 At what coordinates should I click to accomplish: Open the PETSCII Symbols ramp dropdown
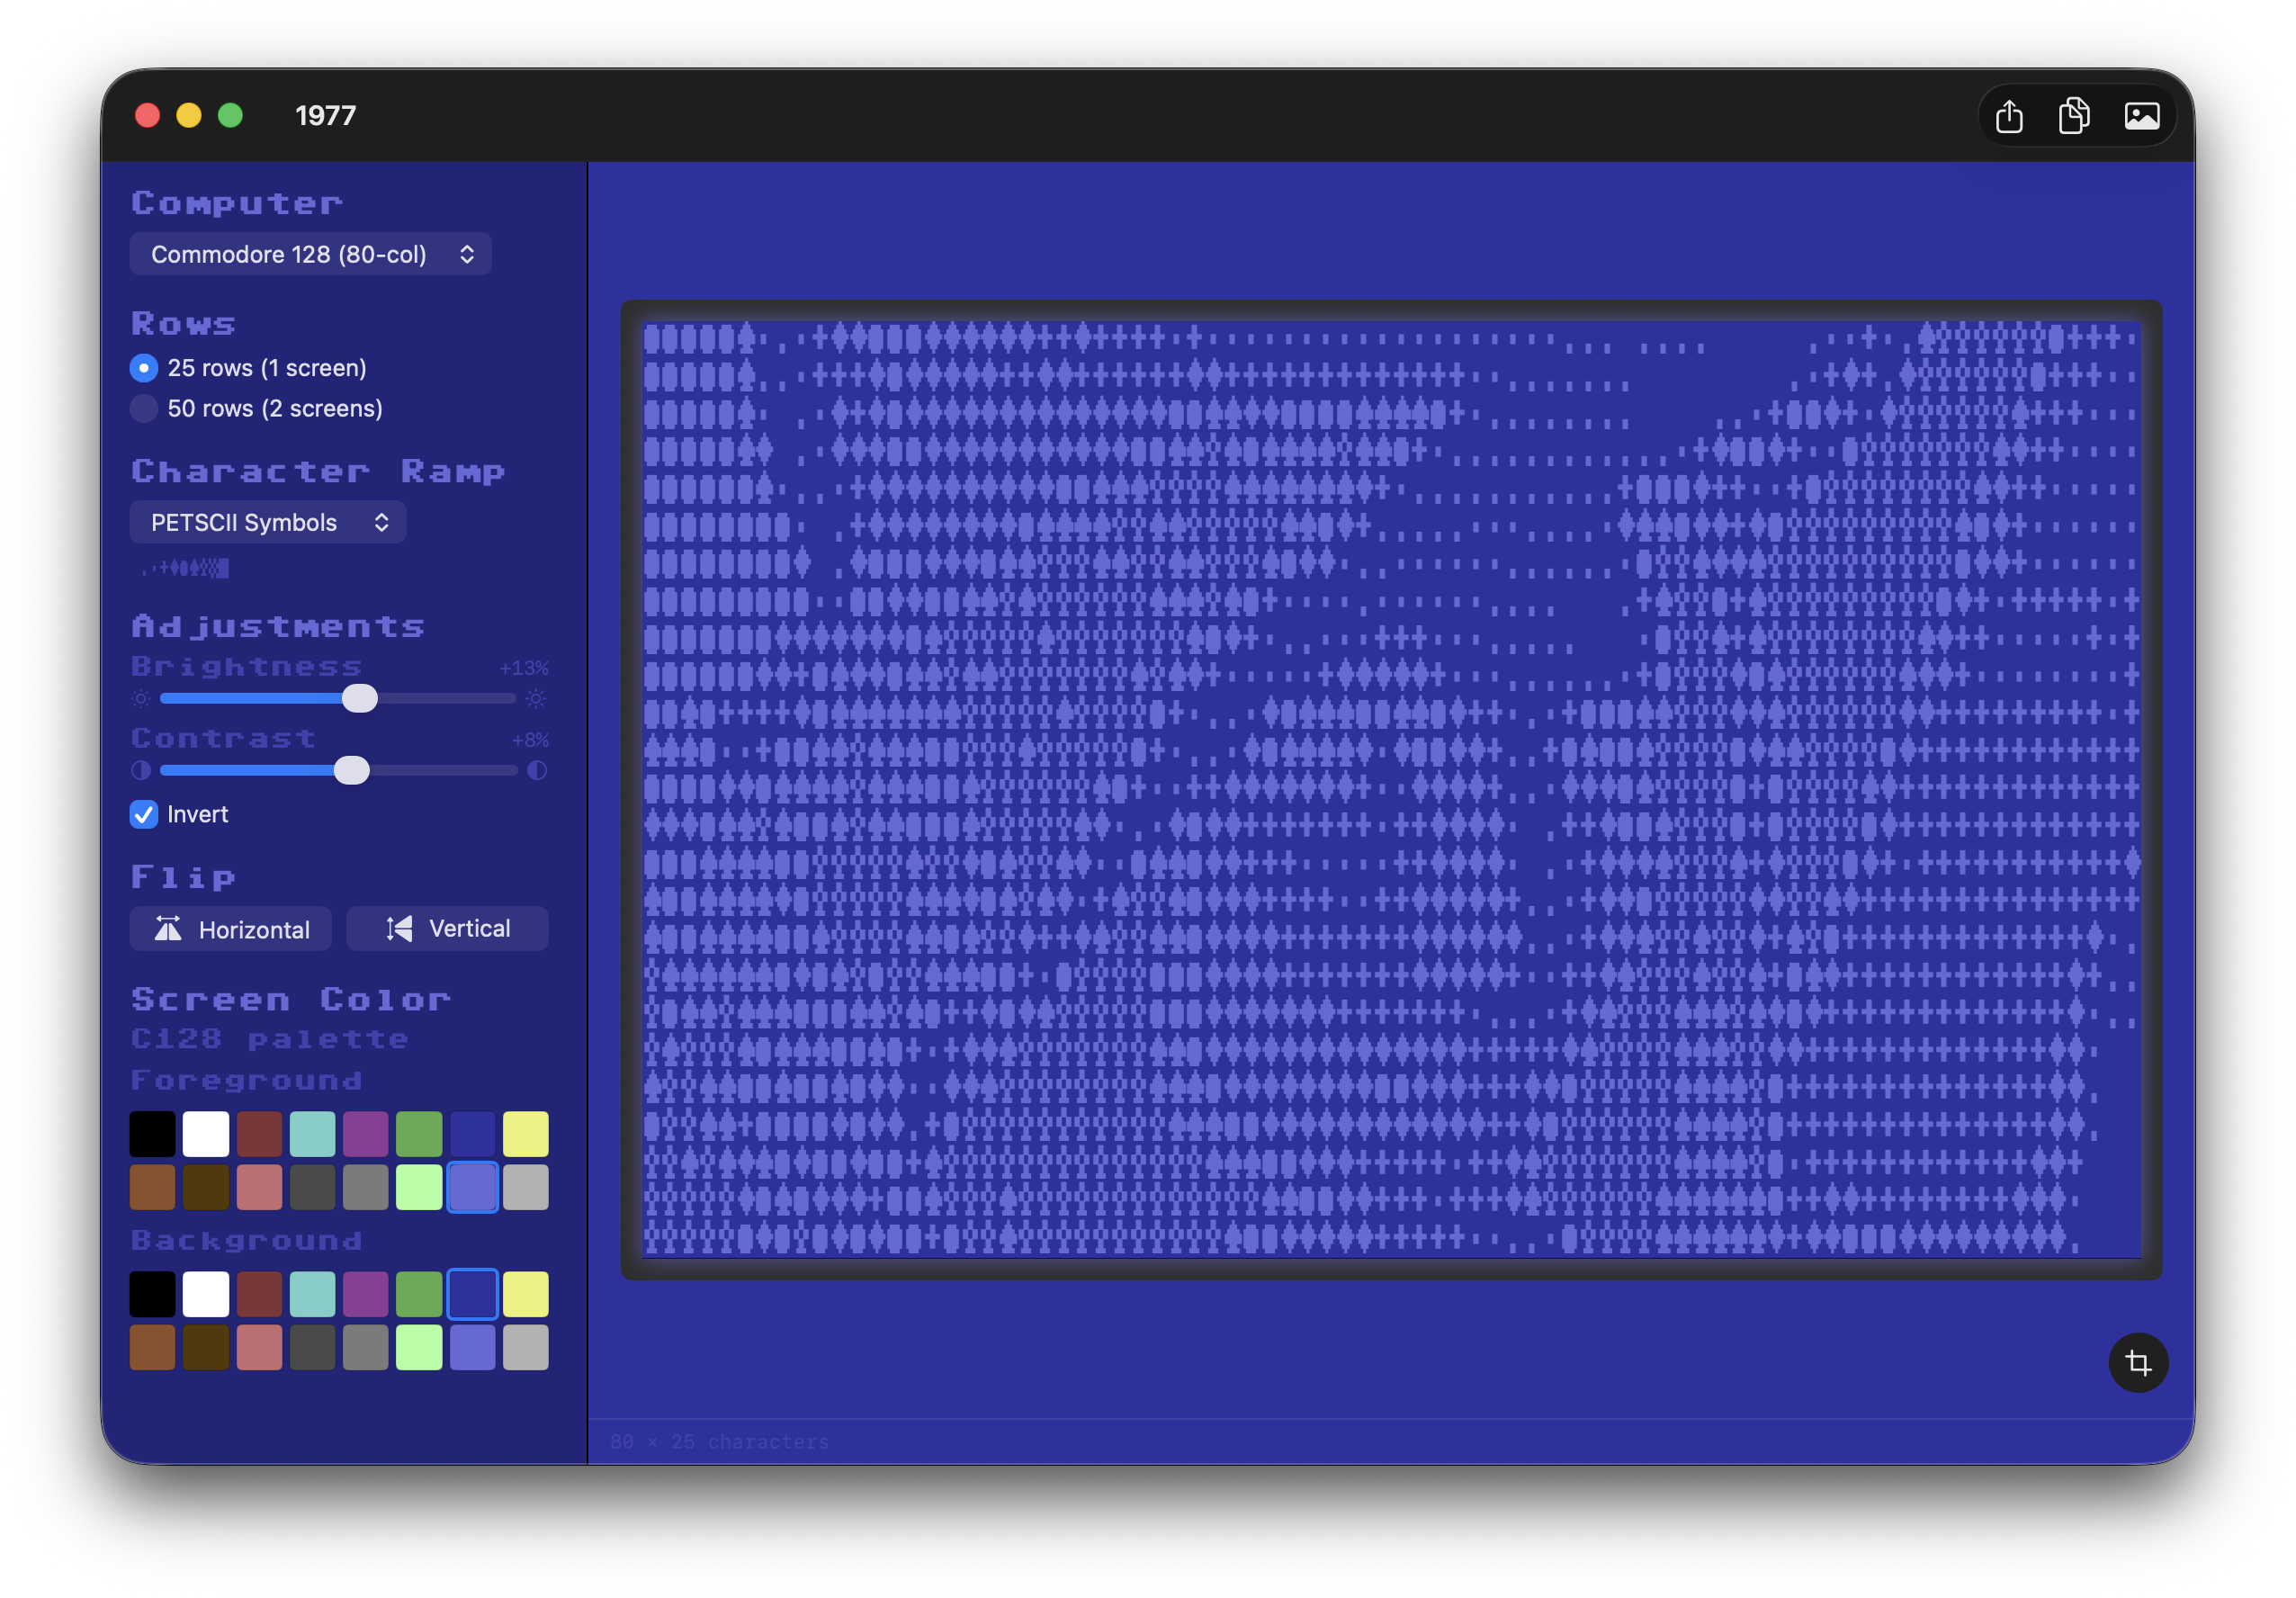coord(267,522)
